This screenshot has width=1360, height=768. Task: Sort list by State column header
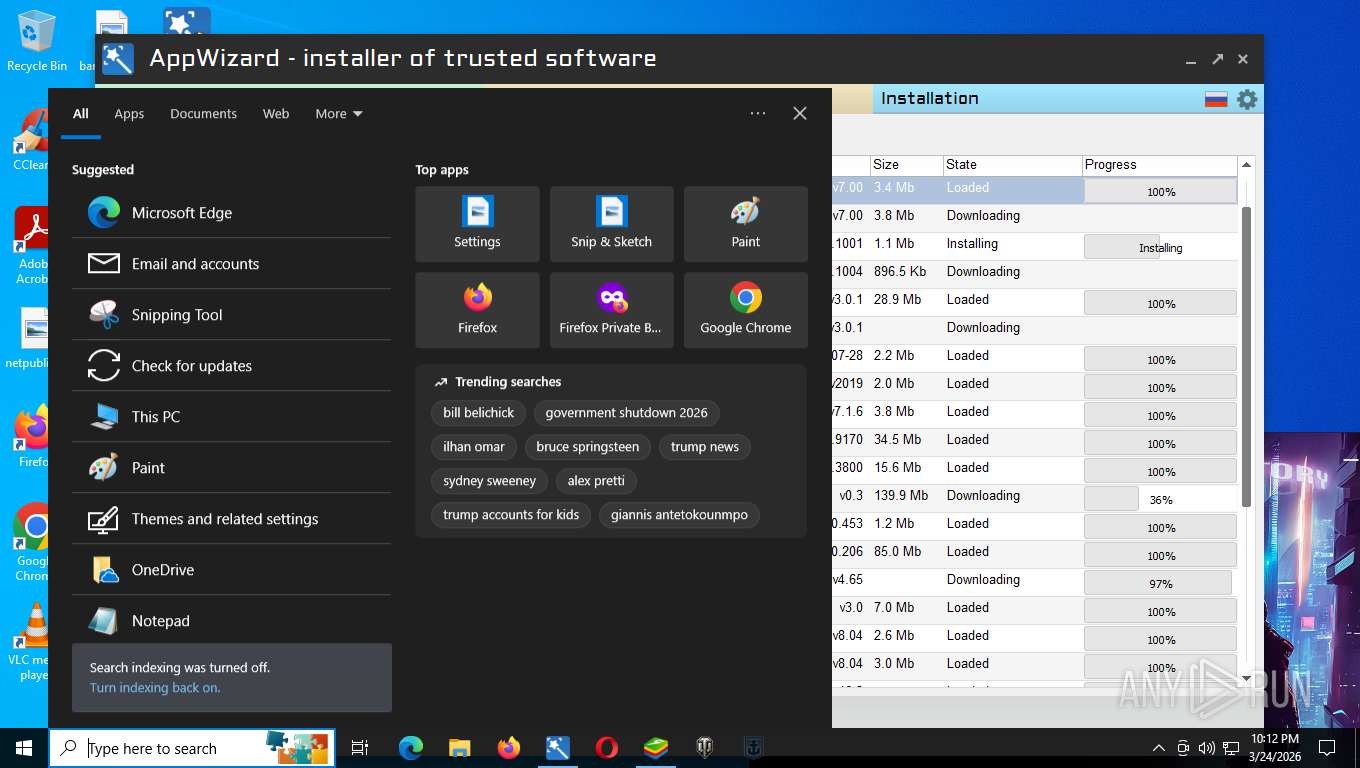coord(1012,165)
